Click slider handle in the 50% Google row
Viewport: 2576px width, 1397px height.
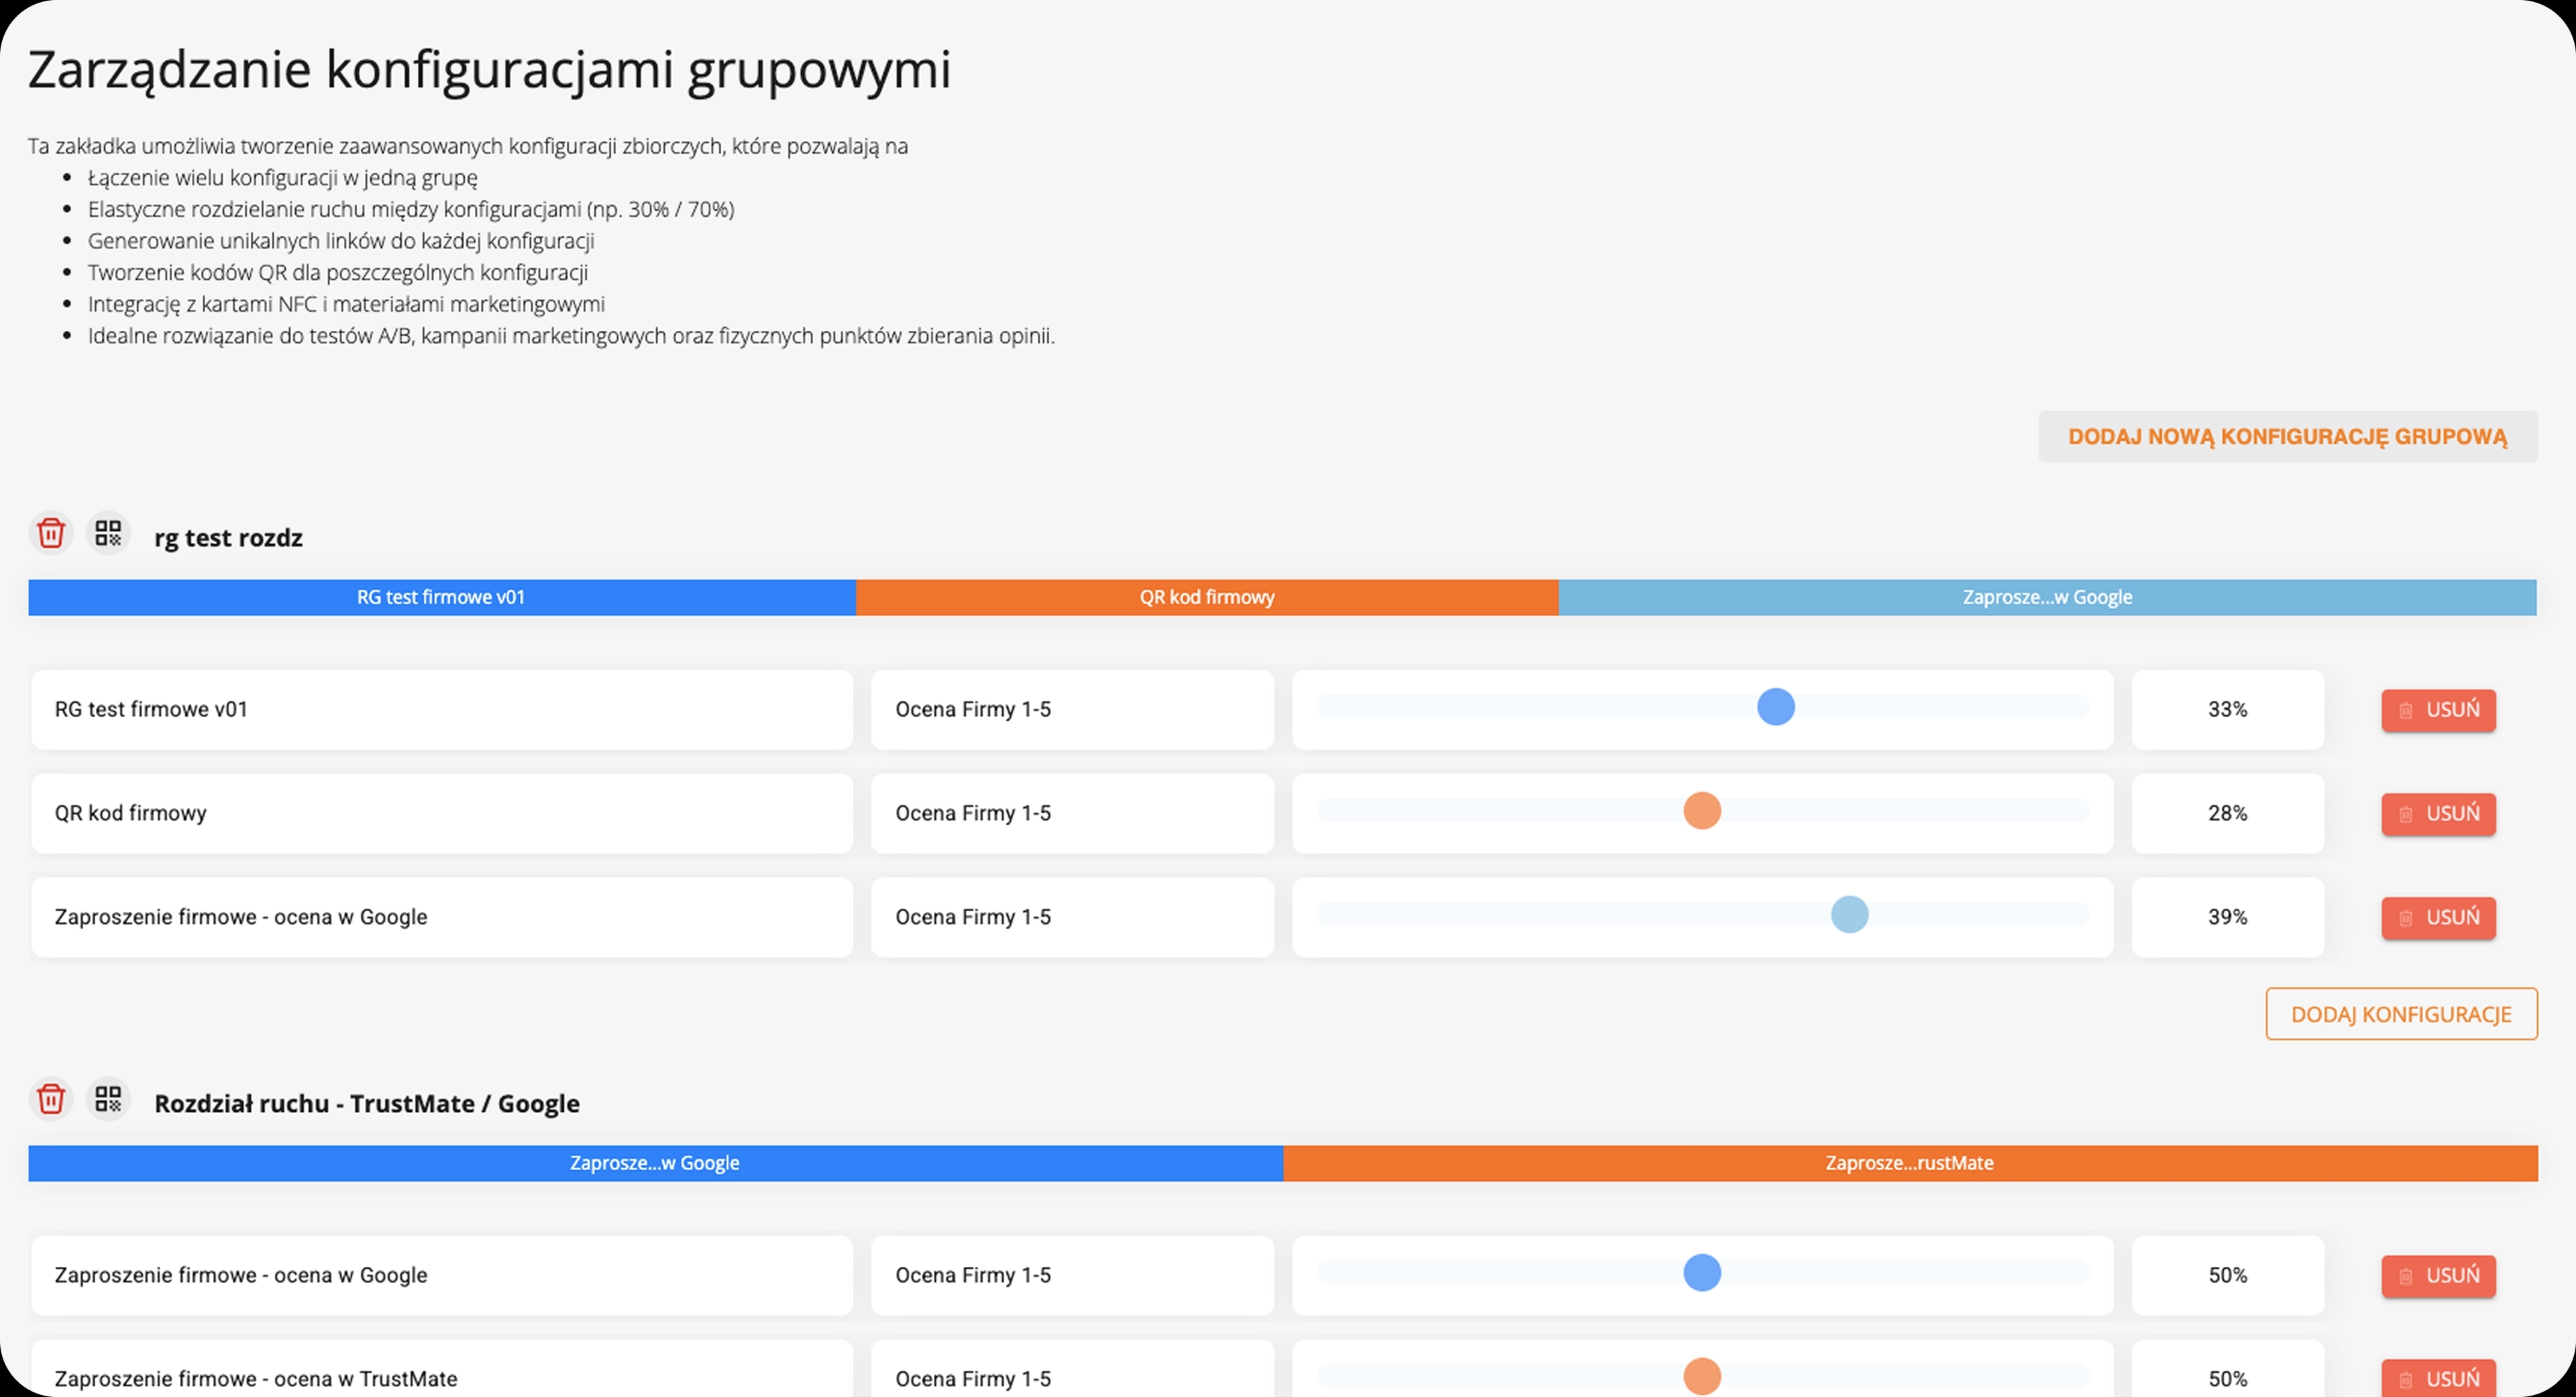(x=1702, y=1273)
